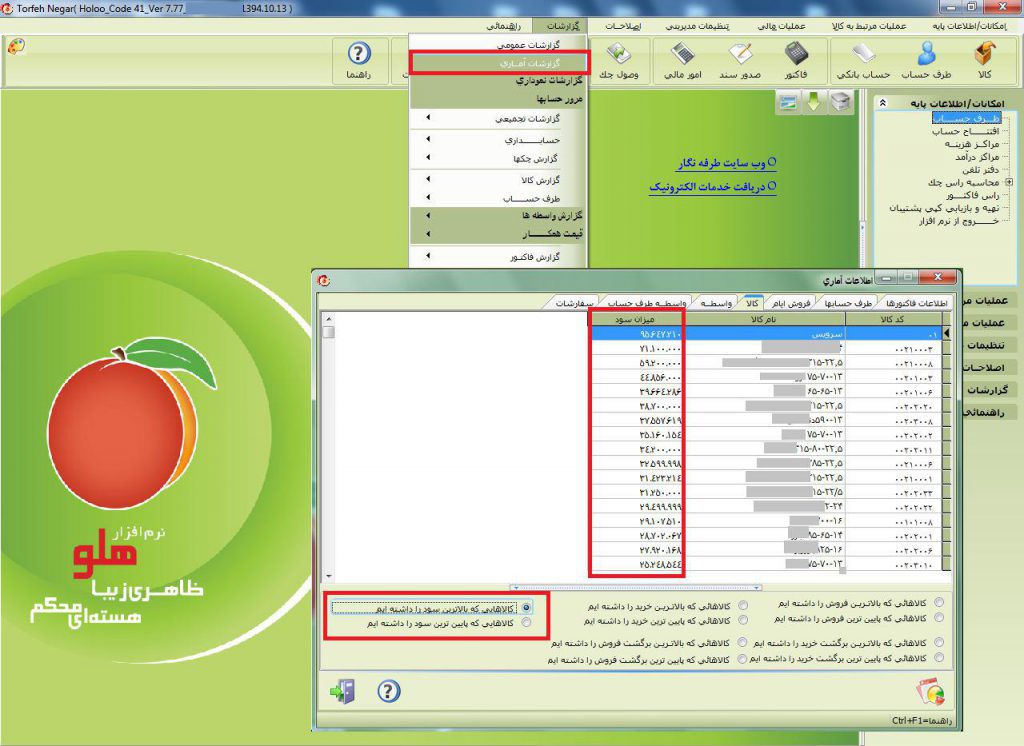The image size is (1024, 746).
Task: Click the اصلاحات sidebar section button
Action: [987, 368]
